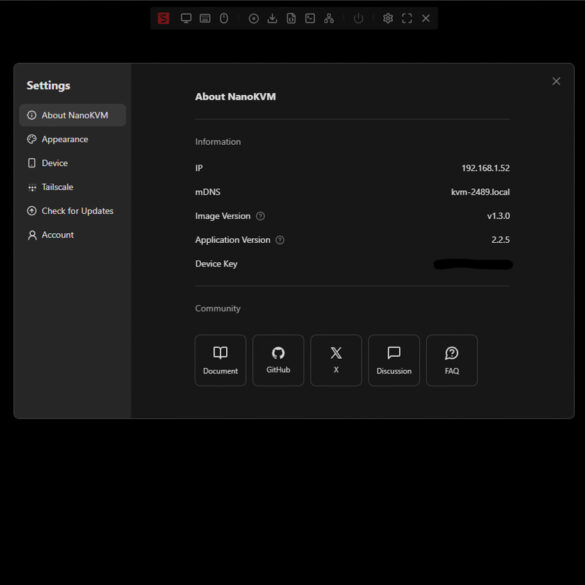Open Account settings section
The width and height of the screenshot is (585, 585).
[x=73, y=235]
